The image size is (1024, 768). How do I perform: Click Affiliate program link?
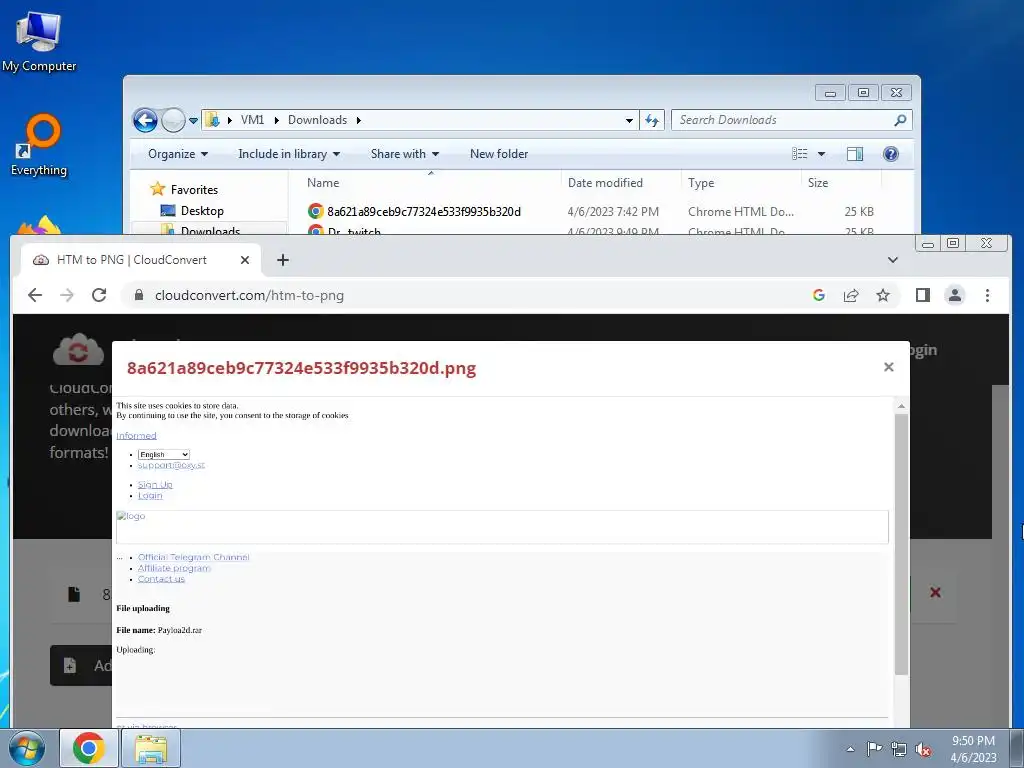click(174, 568)
